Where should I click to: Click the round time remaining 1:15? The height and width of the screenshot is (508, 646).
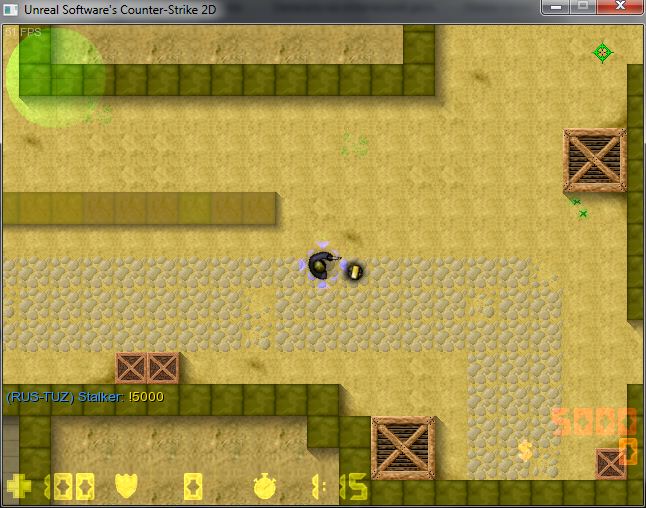click(x=339, y=487)
